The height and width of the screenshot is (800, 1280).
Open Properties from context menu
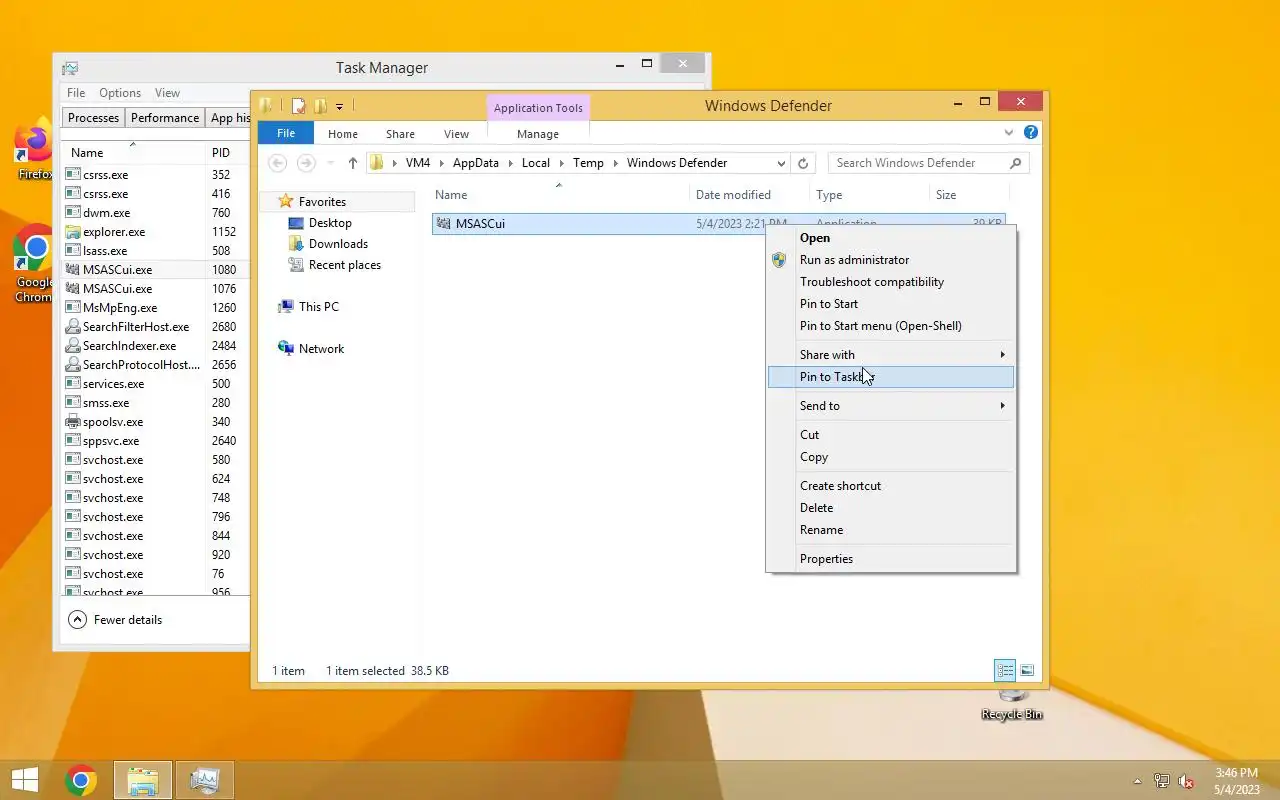pos(890,558)
